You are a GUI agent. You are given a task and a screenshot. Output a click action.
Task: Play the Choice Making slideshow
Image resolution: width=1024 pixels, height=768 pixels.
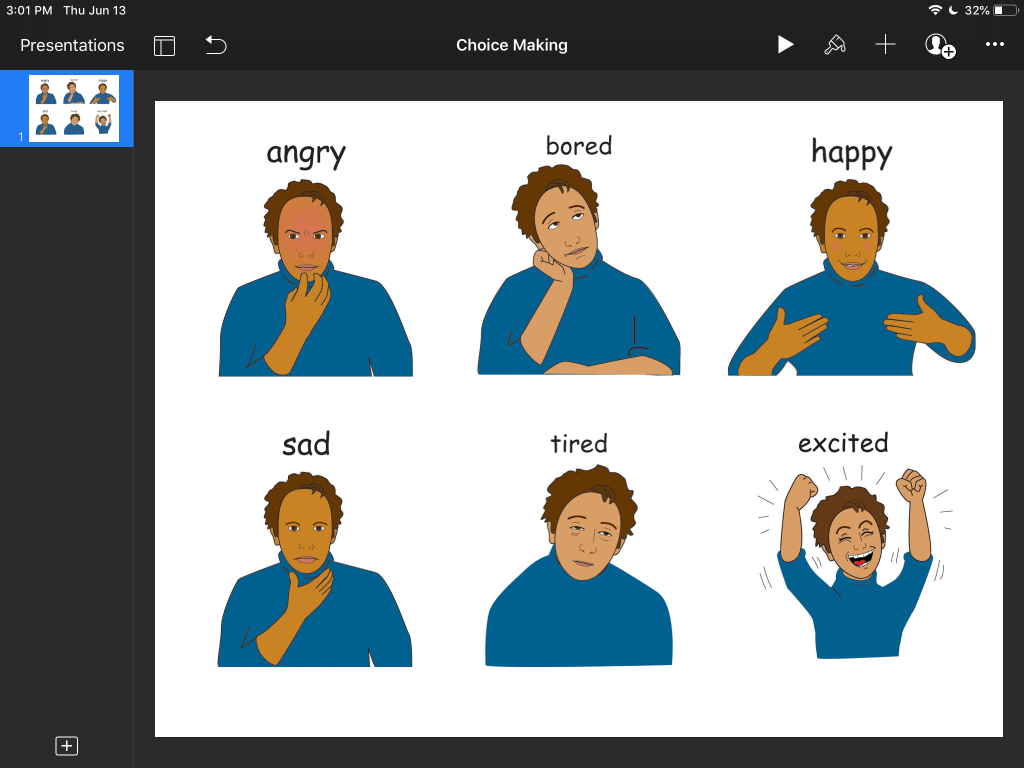click(785, 45)
